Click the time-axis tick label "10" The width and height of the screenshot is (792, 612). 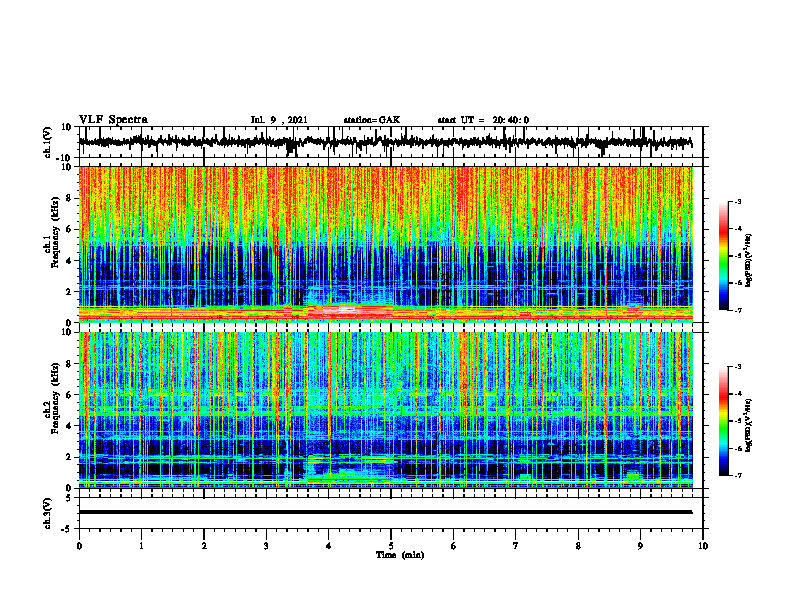pos(703,546)
